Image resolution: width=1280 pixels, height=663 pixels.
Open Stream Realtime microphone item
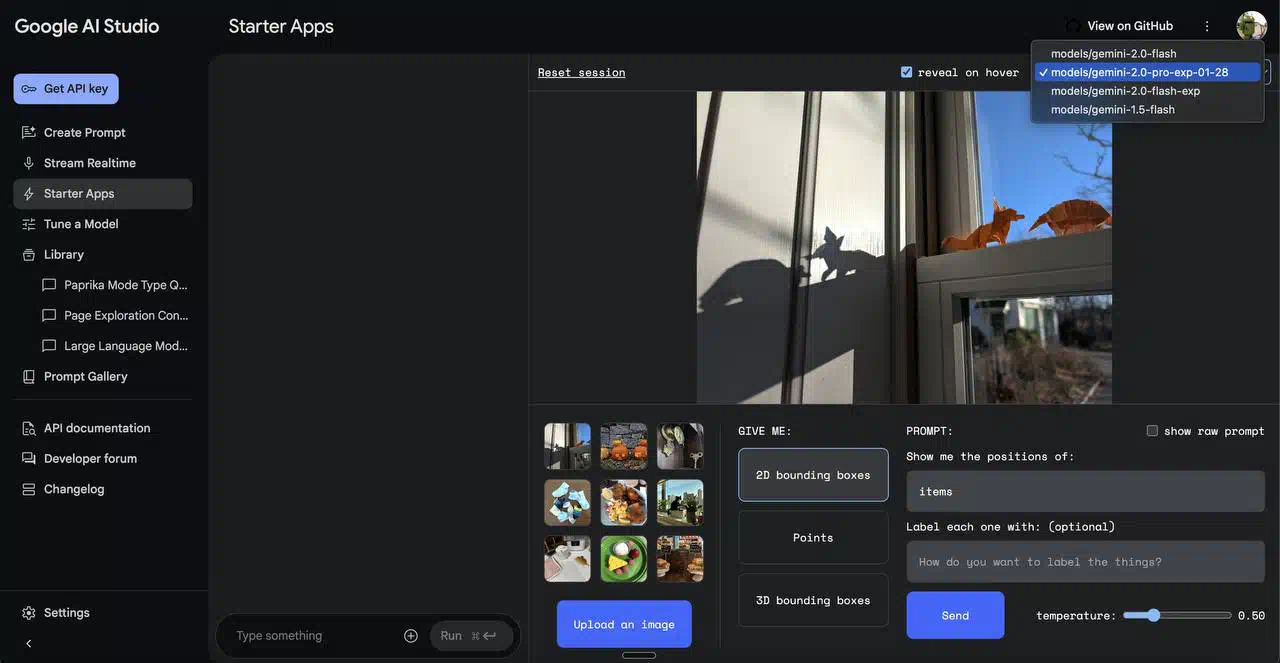click(89, 163)
